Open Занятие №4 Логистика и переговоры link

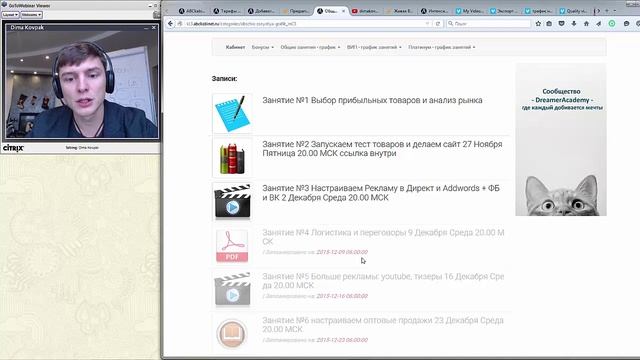pyautogui.click(x=383, y=237)
